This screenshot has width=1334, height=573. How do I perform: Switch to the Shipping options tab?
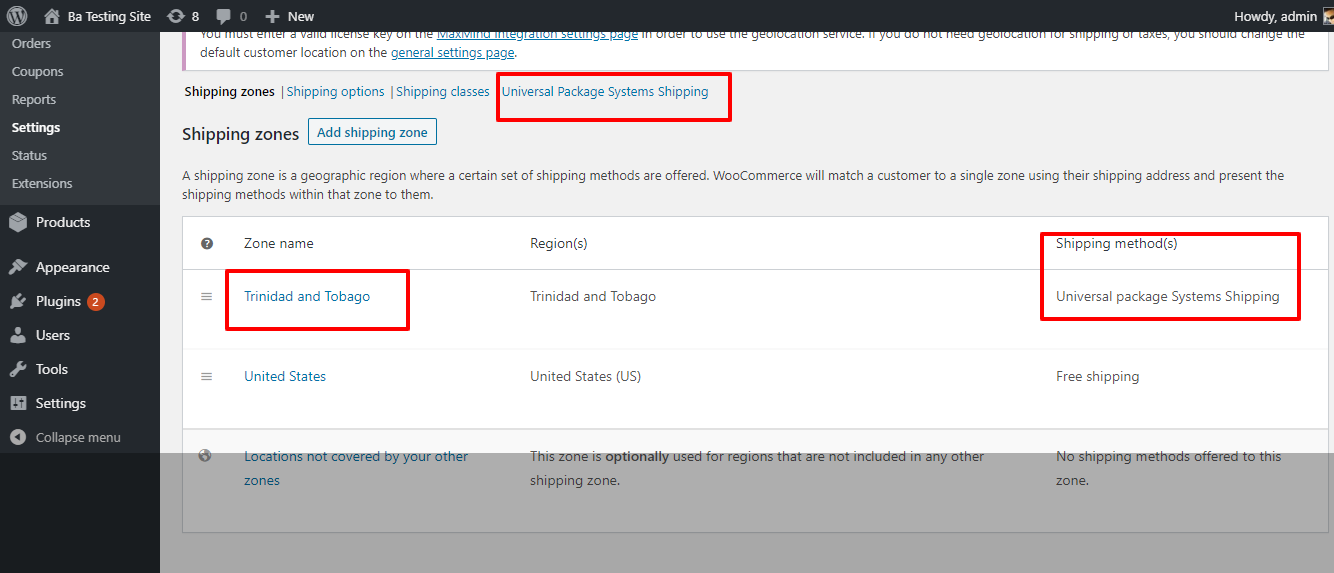[x=335, y=92]
